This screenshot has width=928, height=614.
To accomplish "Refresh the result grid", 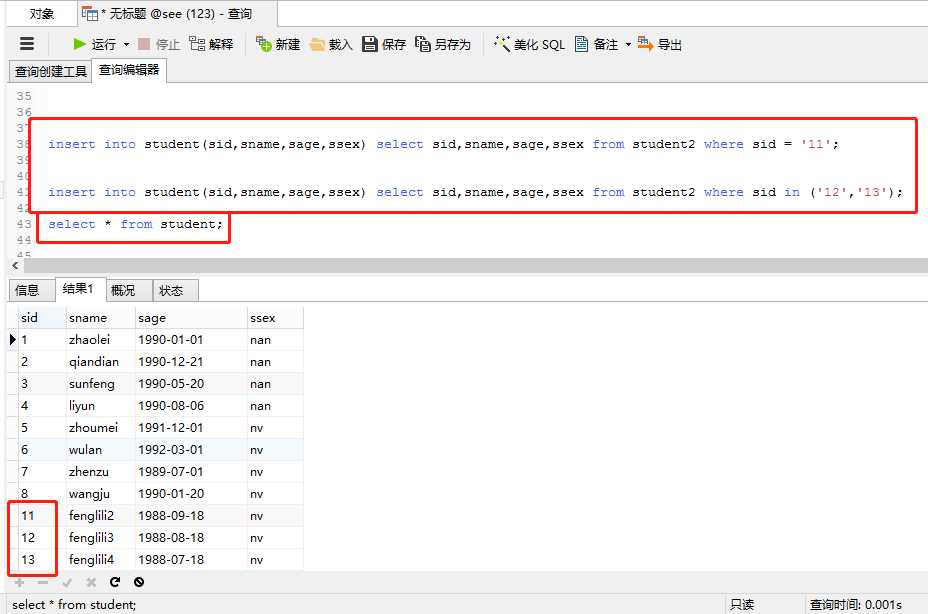I will pos(115,582).
